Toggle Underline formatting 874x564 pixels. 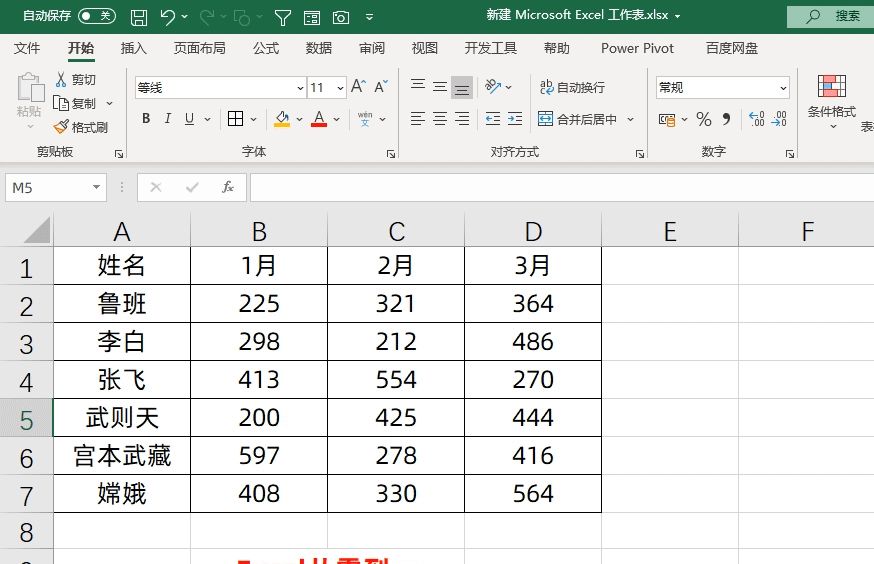click(x=190, y=119)
